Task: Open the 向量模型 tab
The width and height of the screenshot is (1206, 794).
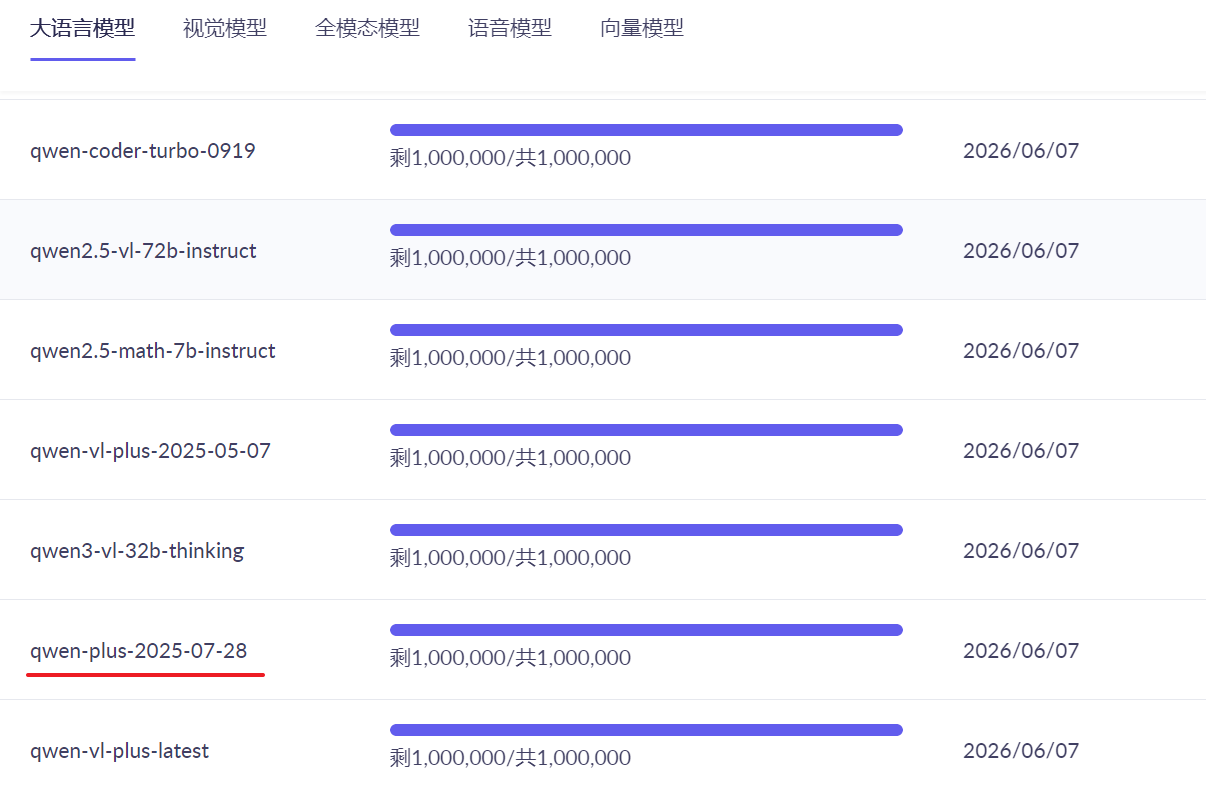Action: click(642, 28)
